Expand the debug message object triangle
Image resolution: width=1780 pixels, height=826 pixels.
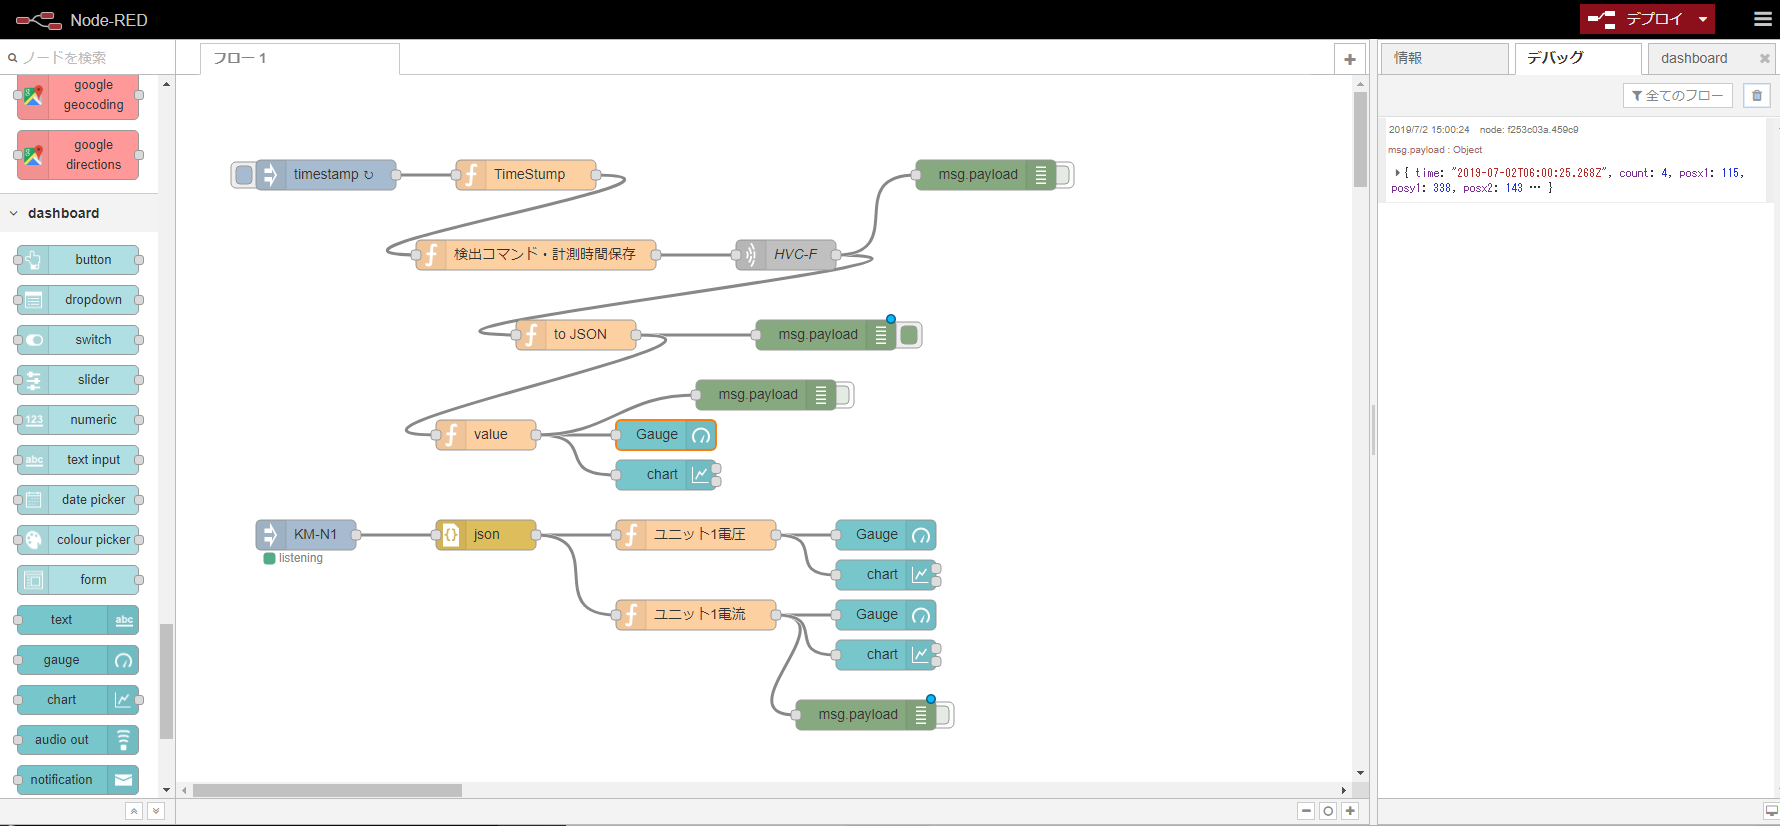click(1397, 173)
